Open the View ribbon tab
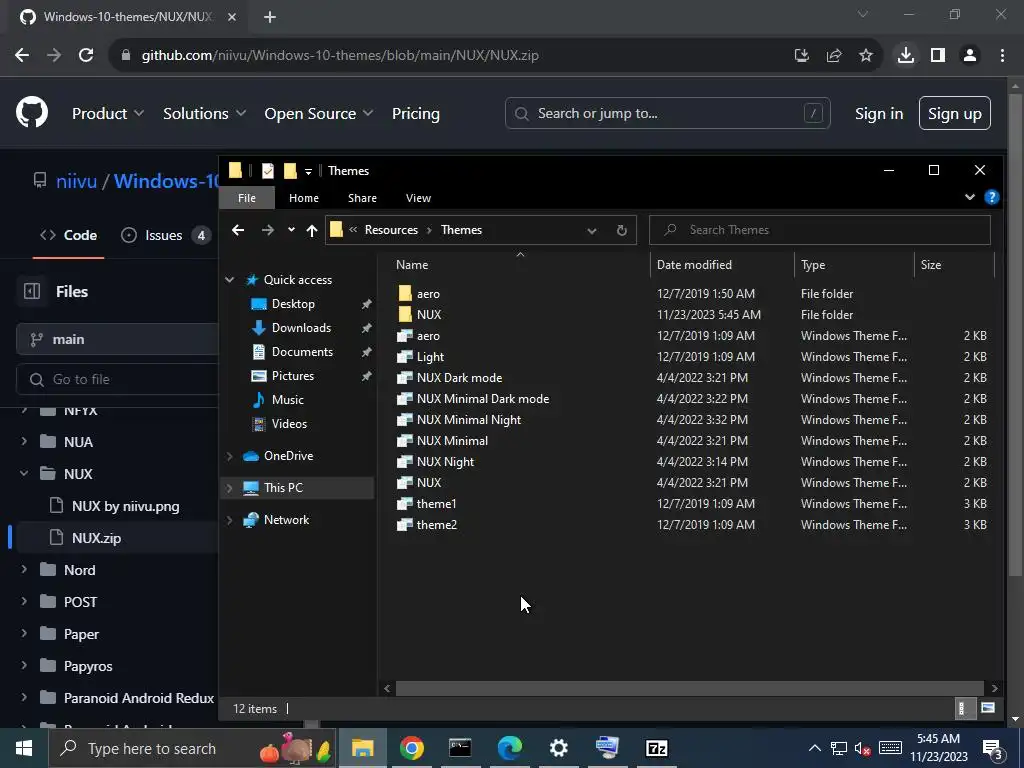The height and width of the screenshot is (768, 1024). (x=418, y=198)
